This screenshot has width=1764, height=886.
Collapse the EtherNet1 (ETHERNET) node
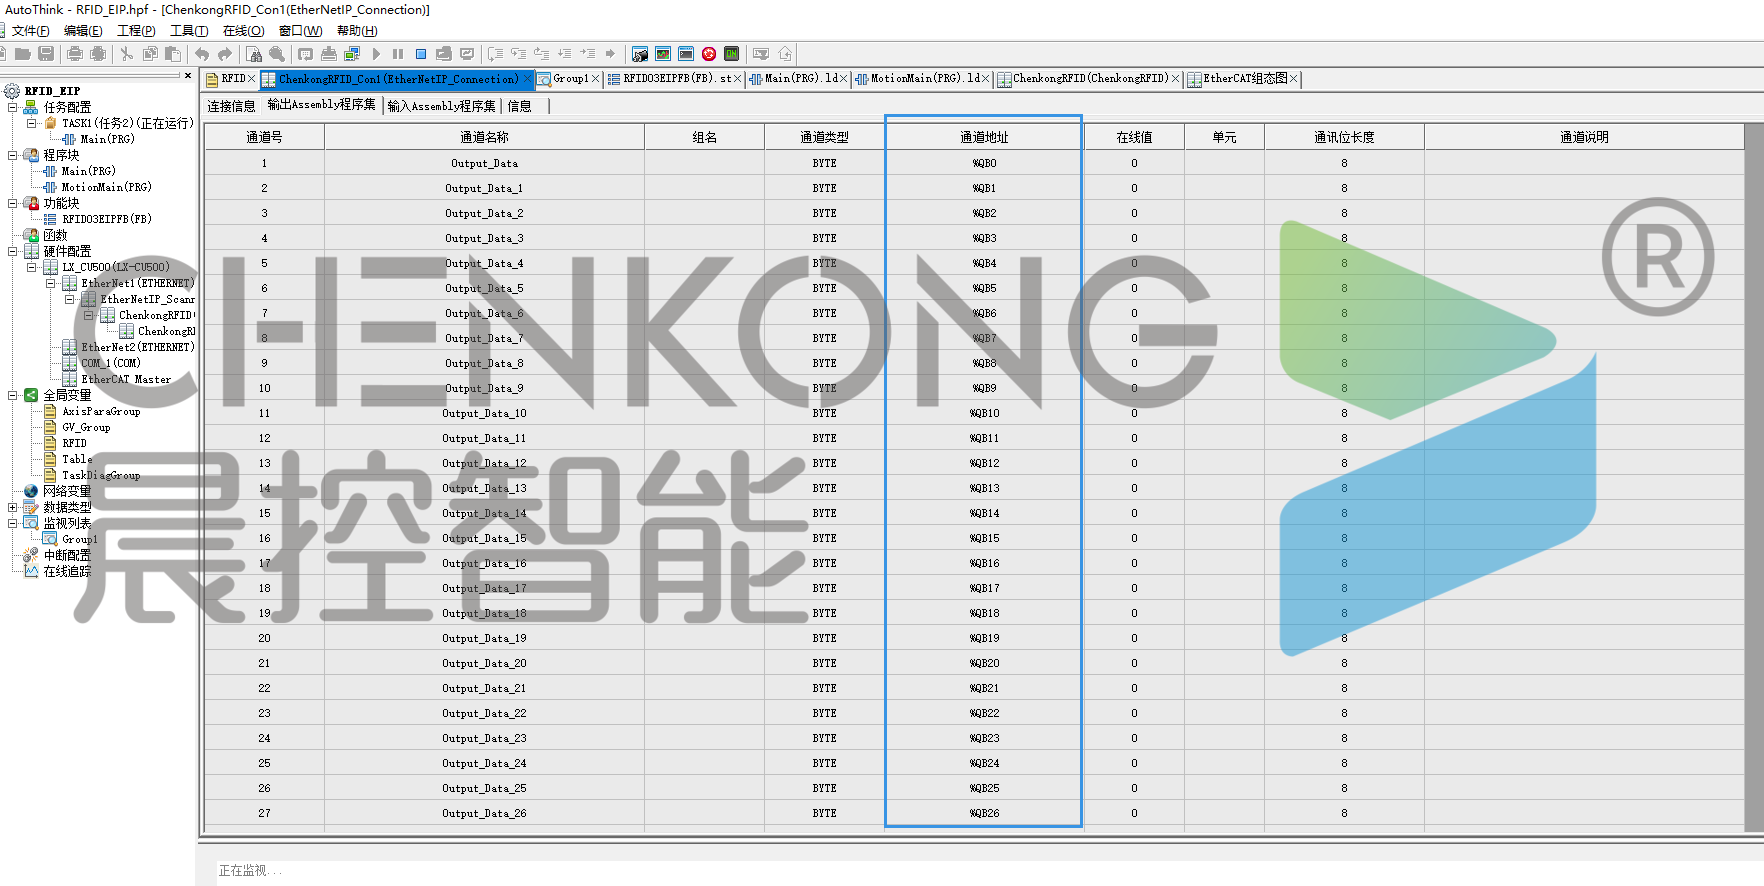[50, 283]
